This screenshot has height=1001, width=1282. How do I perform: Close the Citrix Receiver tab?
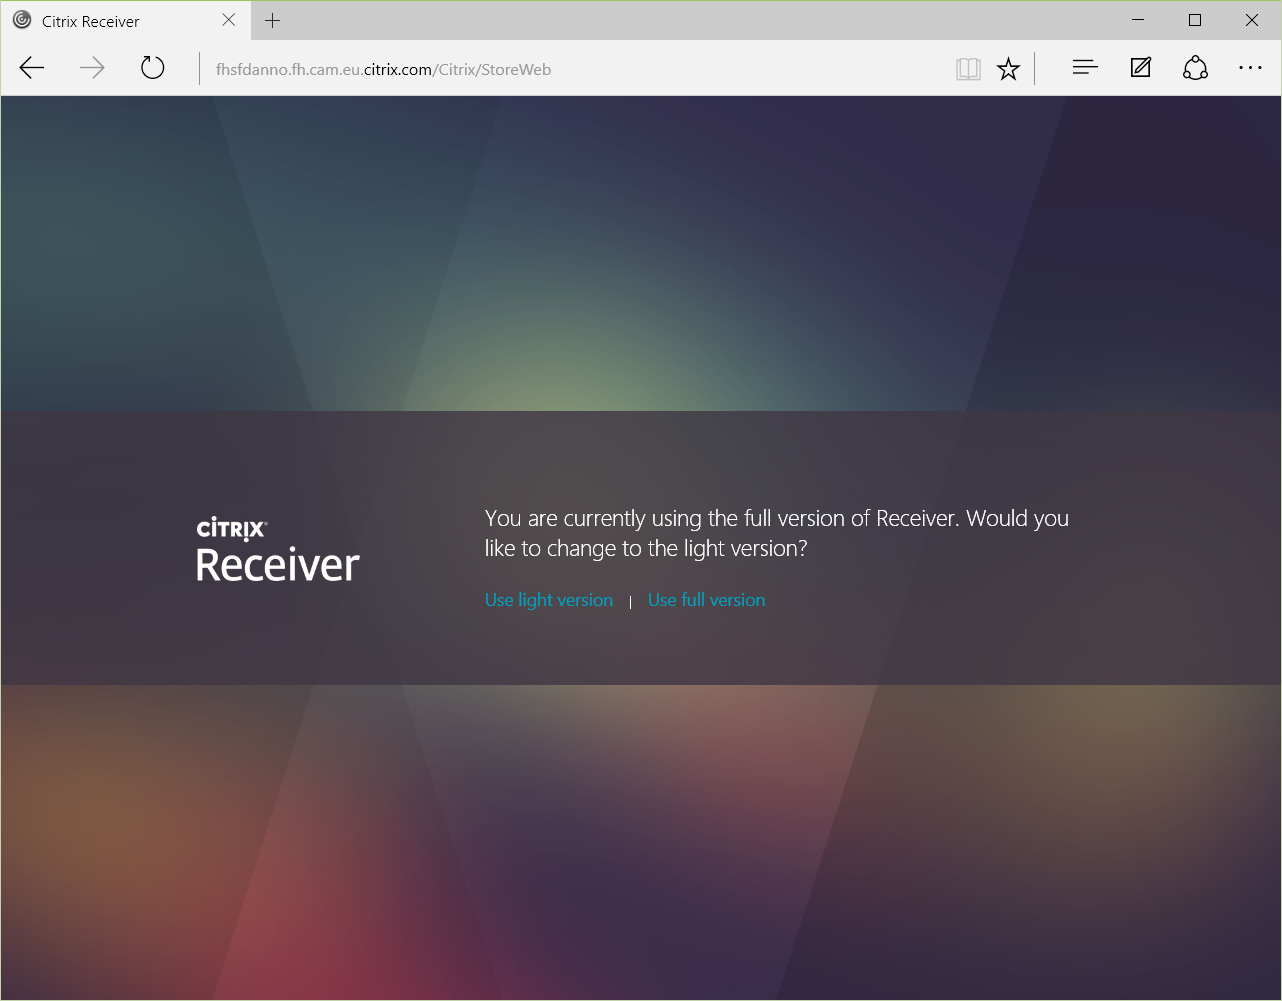click(229, 20)
